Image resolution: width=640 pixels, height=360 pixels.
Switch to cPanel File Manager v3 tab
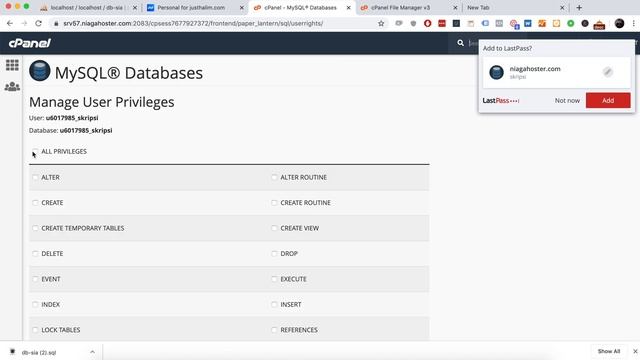point(408,8)
